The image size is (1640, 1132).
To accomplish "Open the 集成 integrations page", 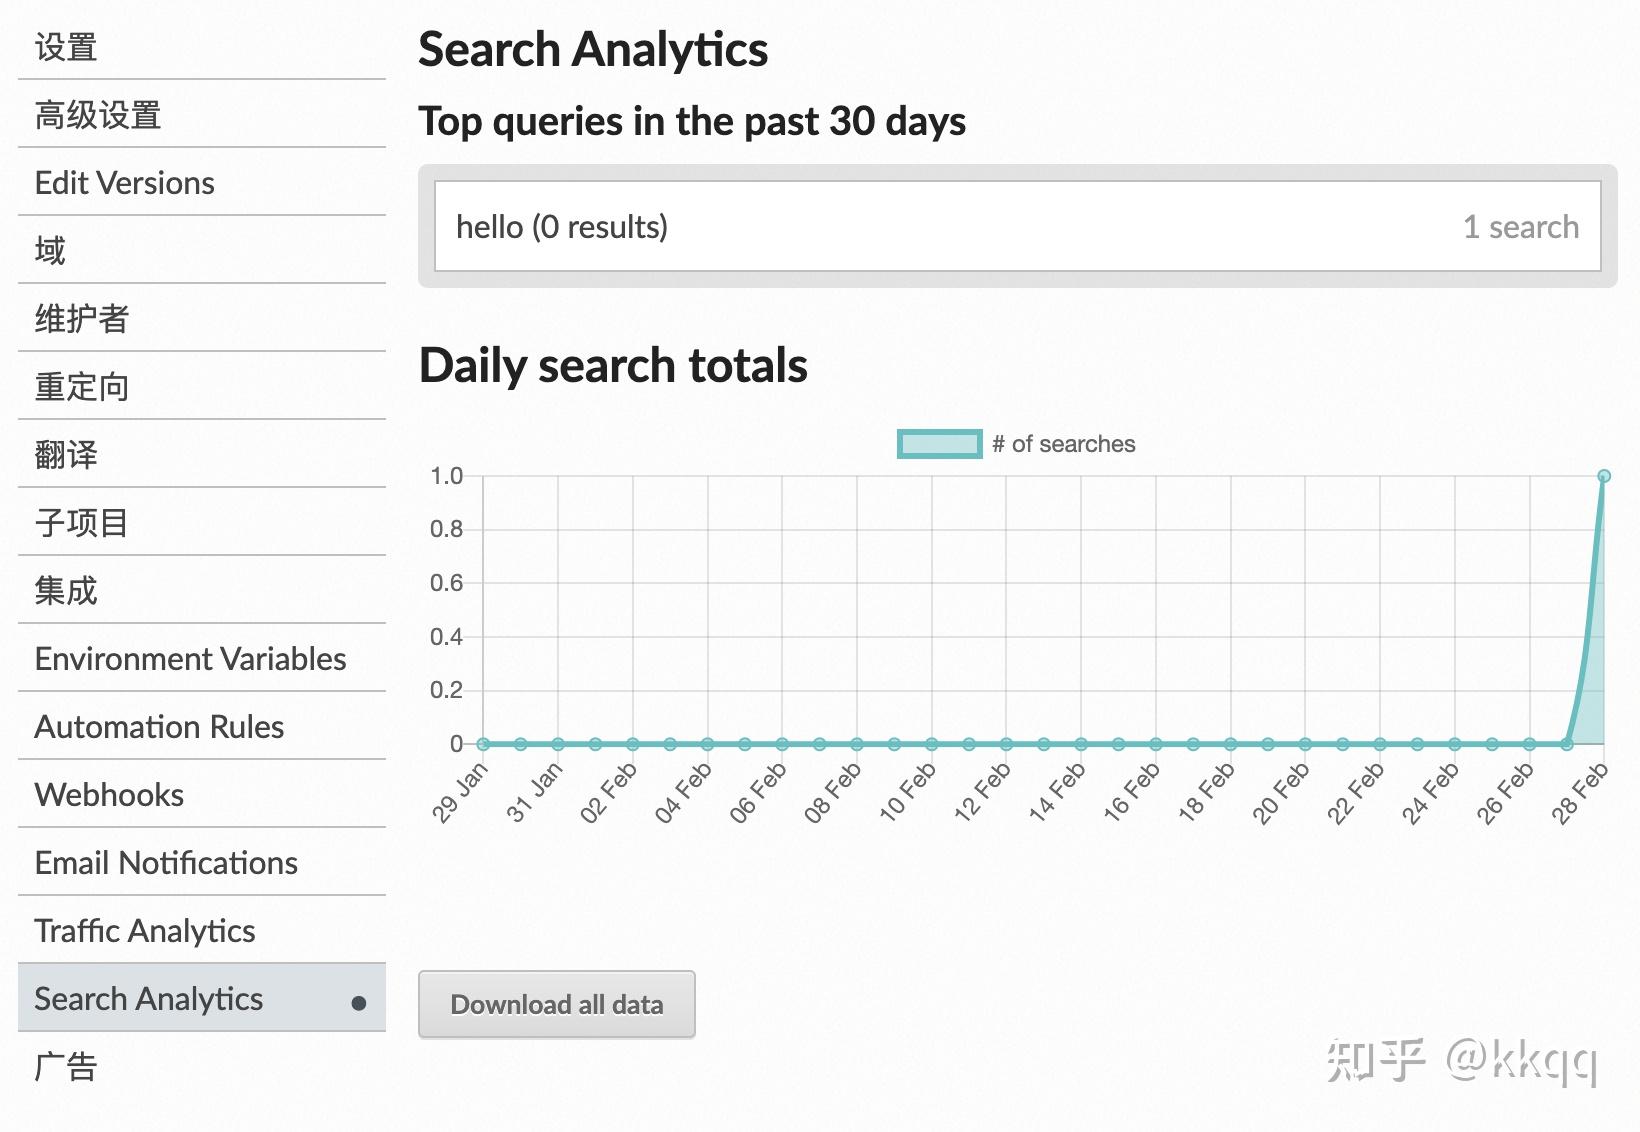I will (x=66, y=591).
